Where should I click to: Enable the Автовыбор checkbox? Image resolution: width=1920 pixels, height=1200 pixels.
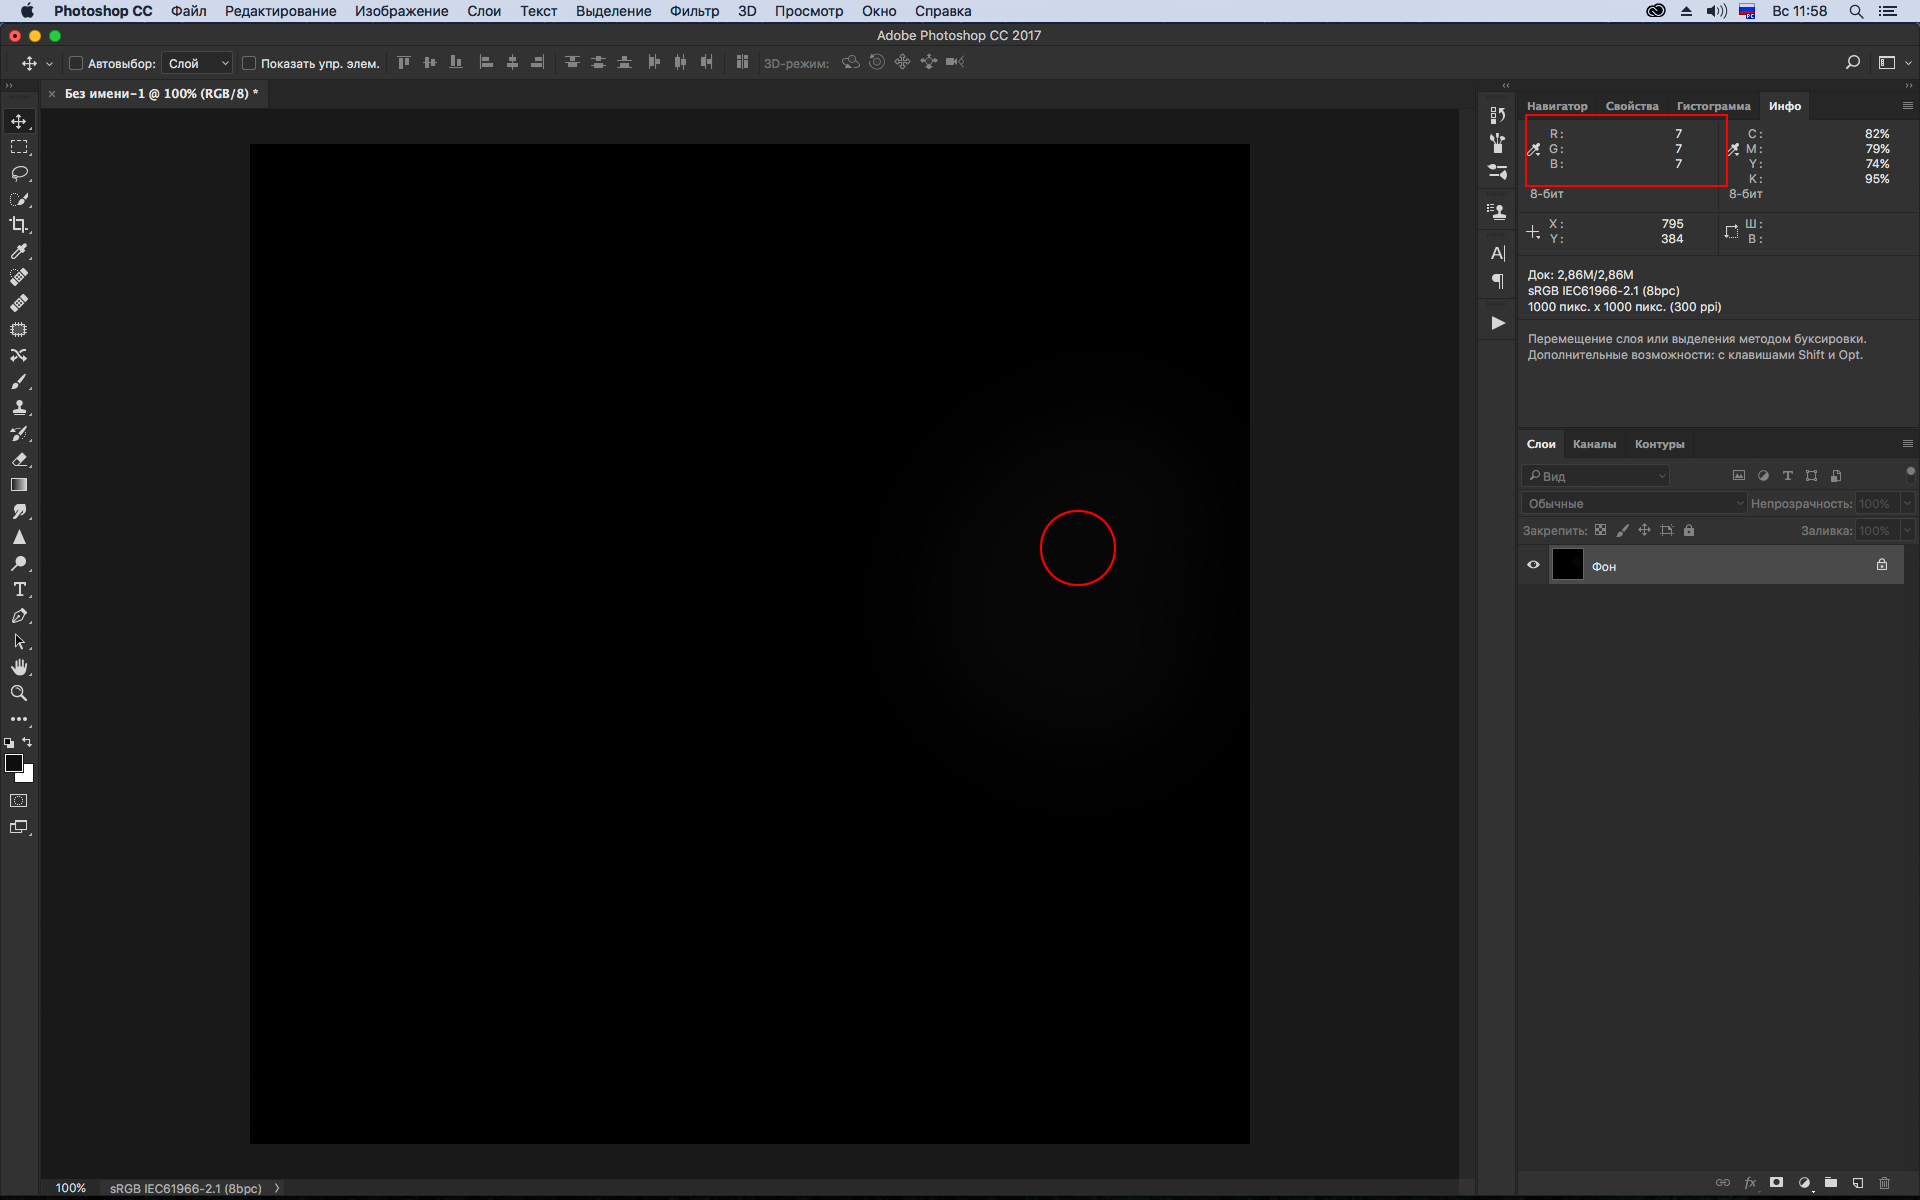[x=76, y=63]
